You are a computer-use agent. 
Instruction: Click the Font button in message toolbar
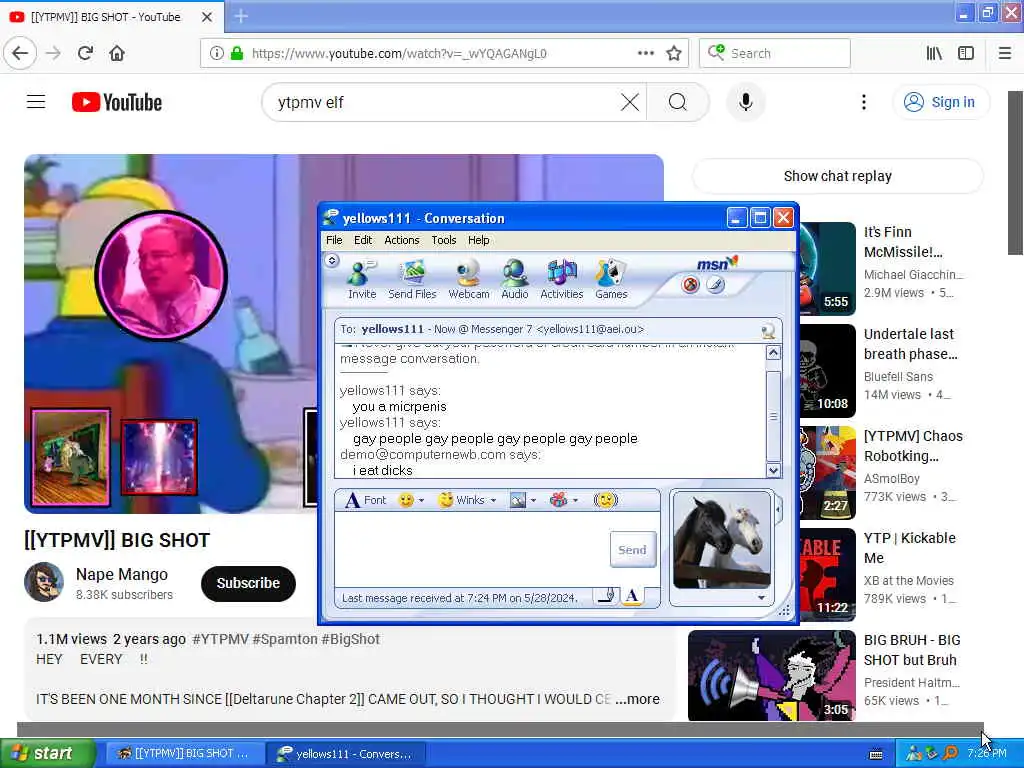(366, 500)
